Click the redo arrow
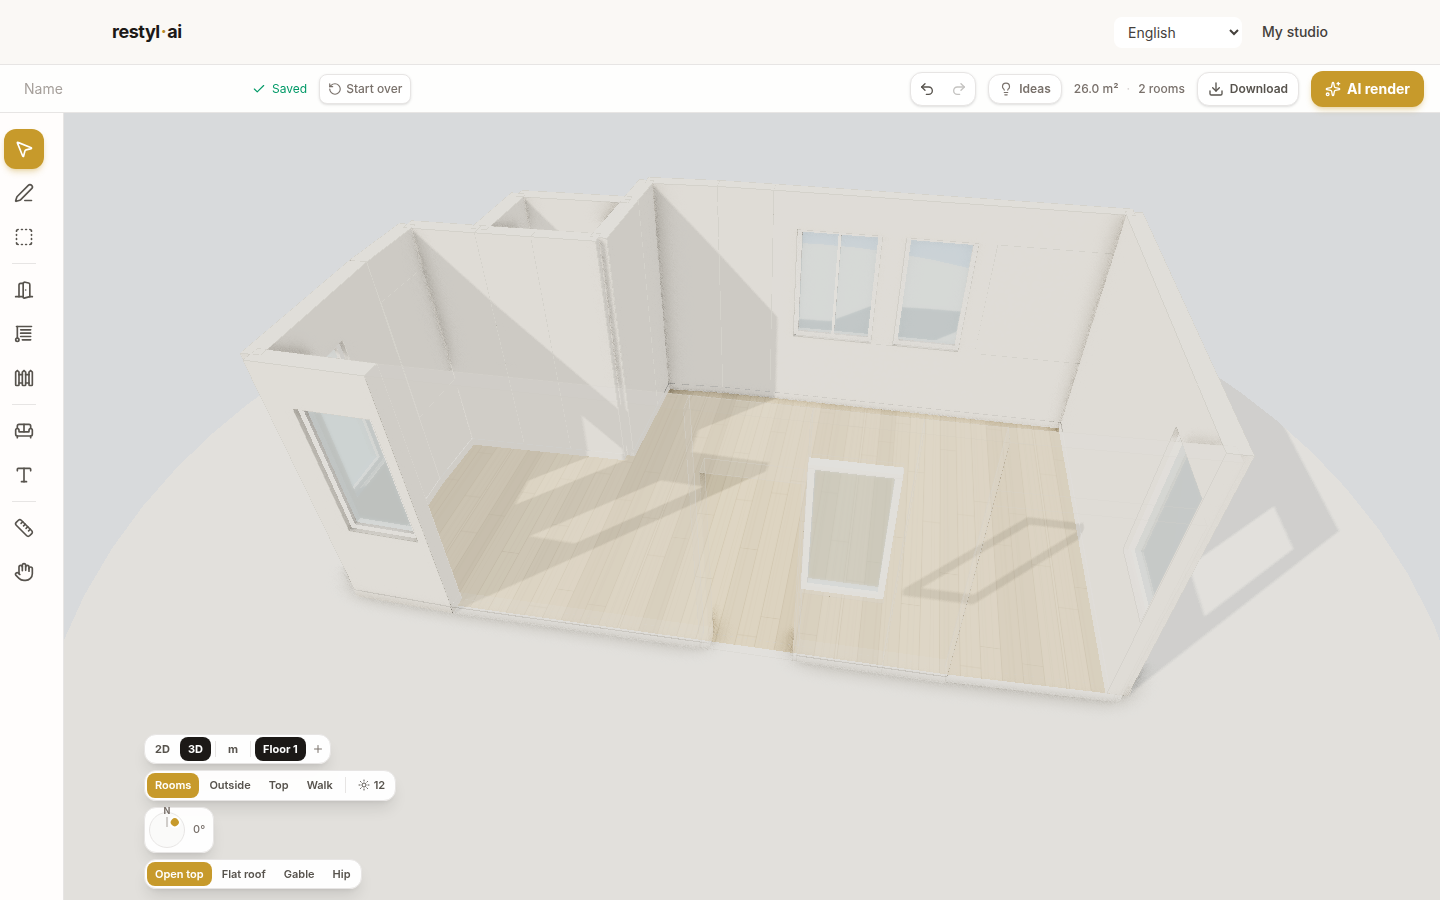The image size is (1440, 900). [959, 89]
